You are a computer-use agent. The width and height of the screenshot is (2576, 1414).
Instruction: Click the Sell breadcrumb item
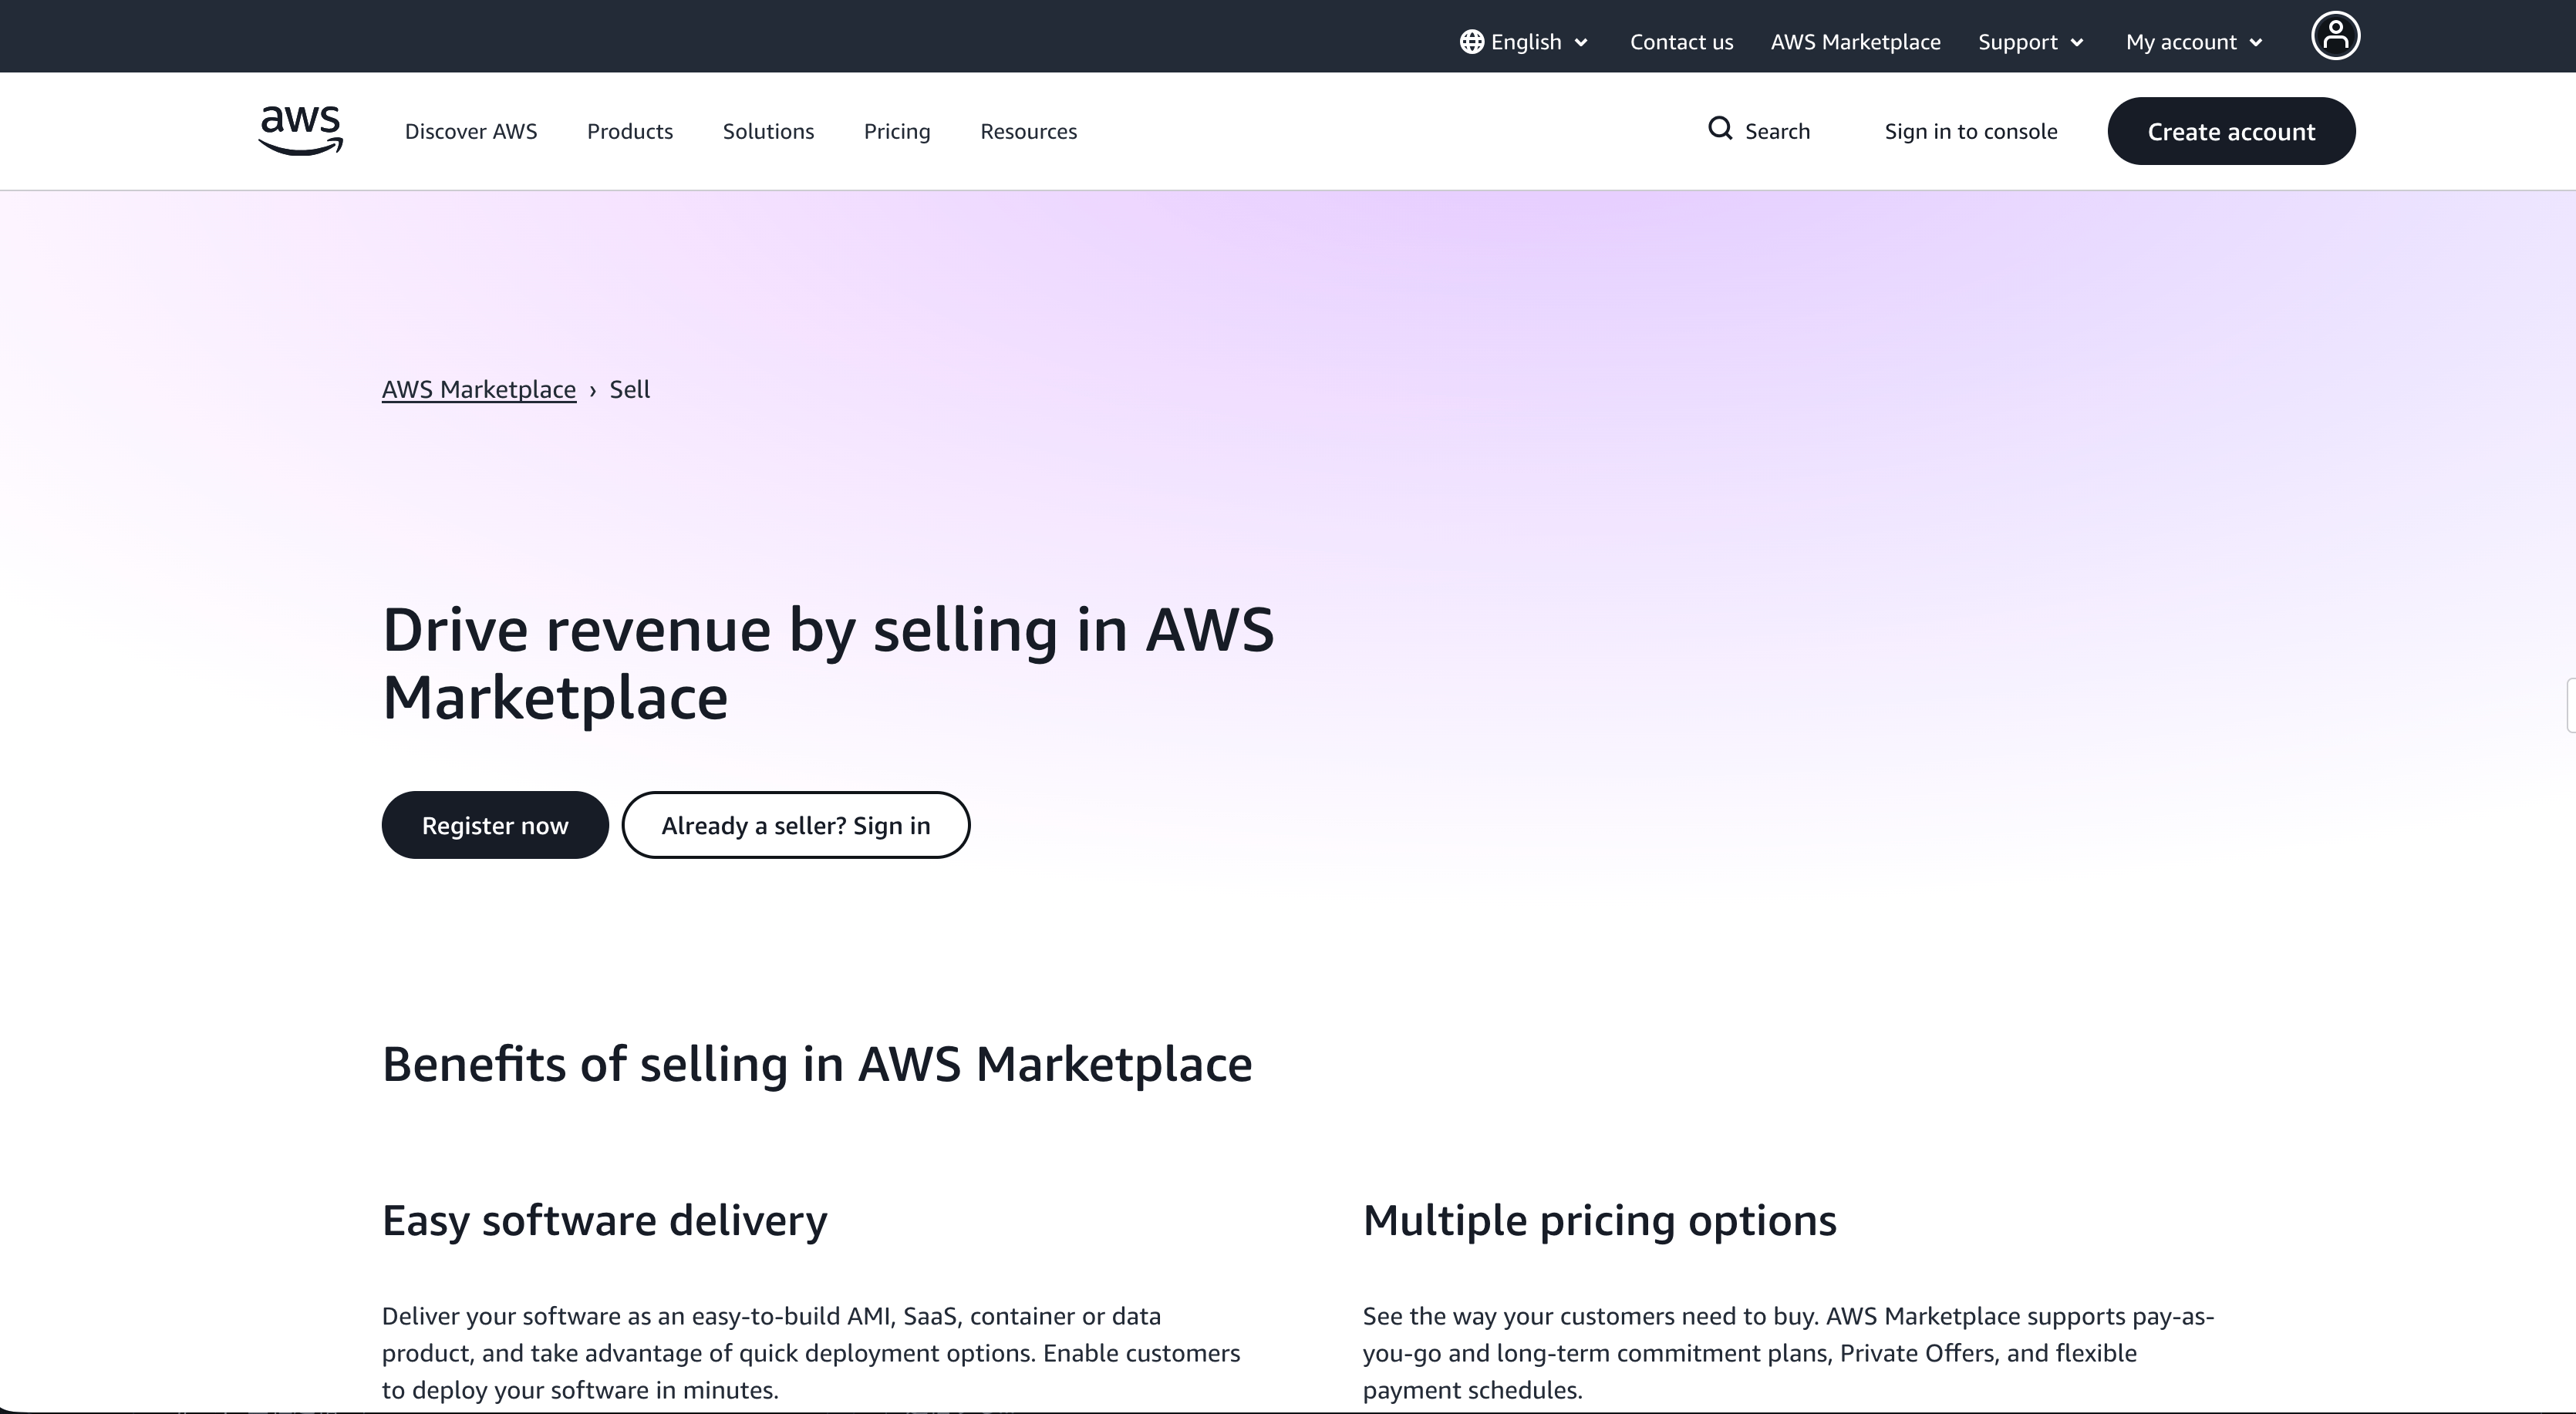click(629, 389)
